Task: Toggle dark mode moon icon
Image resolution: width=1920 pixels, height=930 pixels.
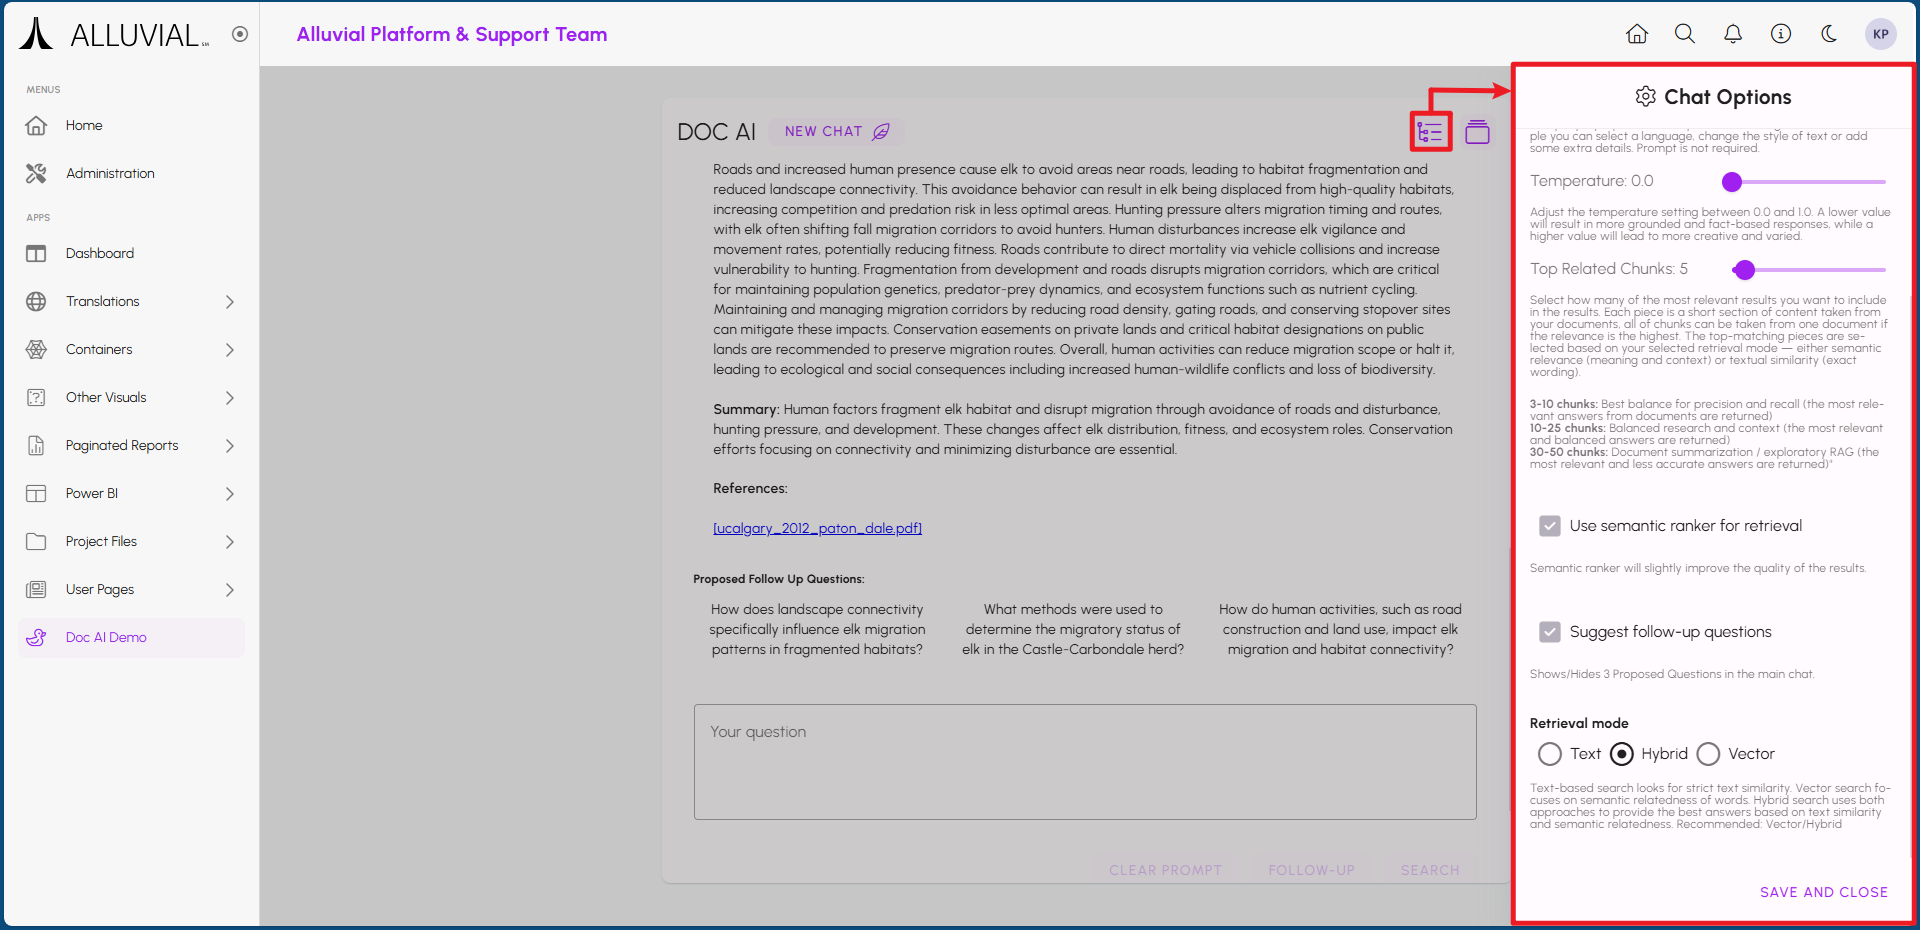Action: (1829, 34)
